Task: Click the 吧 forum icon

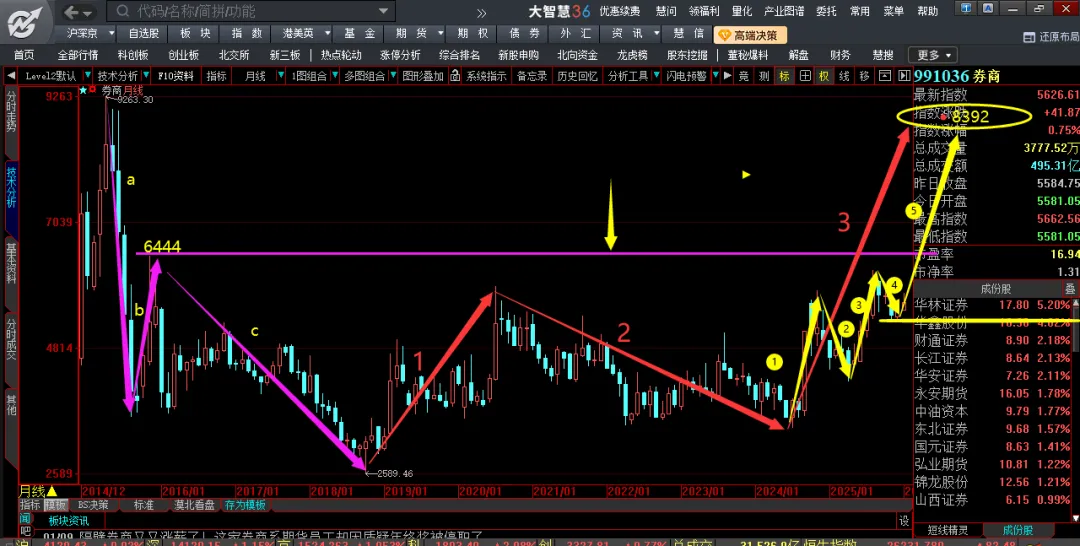Action: click(25, 532)
